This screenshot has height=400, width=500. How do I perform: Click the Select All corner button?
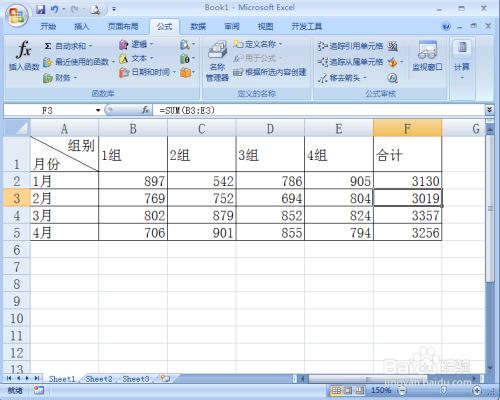click(x=17, y=128)
